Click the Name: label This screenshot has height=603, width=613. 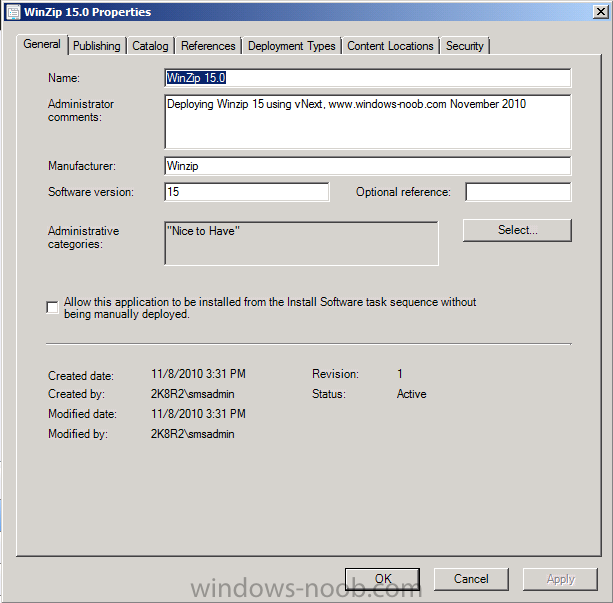coord(64,78)
